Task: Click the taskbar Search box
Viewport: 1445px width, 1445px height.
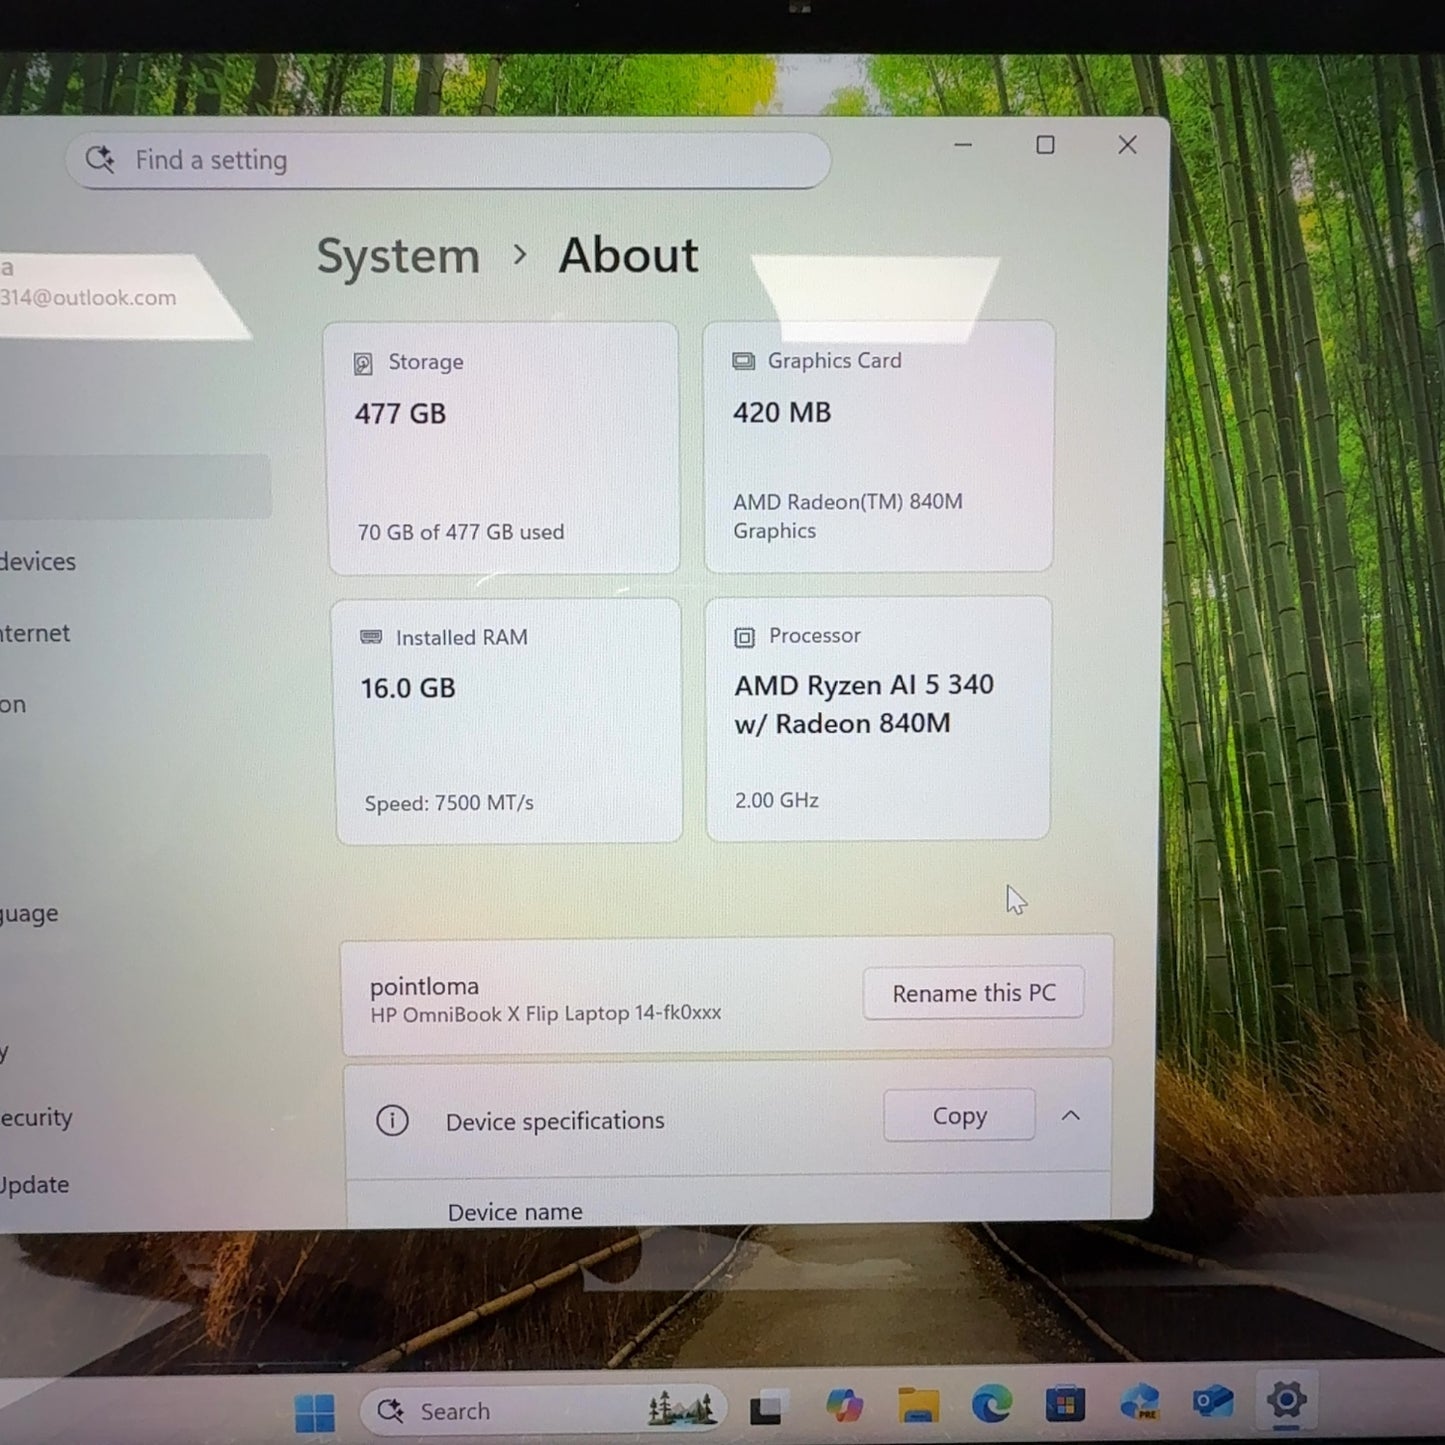Action: coord(544,1410)
